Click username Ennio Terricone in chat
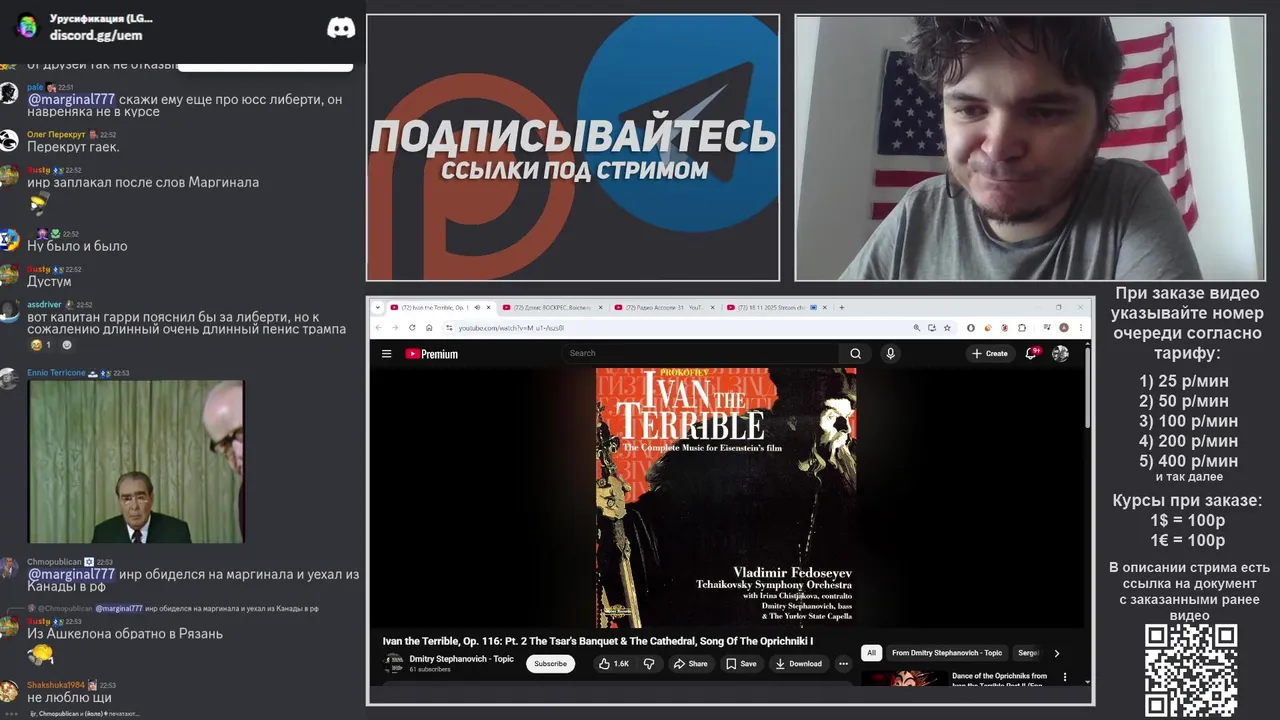The width and height of the screenshot is (1280, 720). 56,373
